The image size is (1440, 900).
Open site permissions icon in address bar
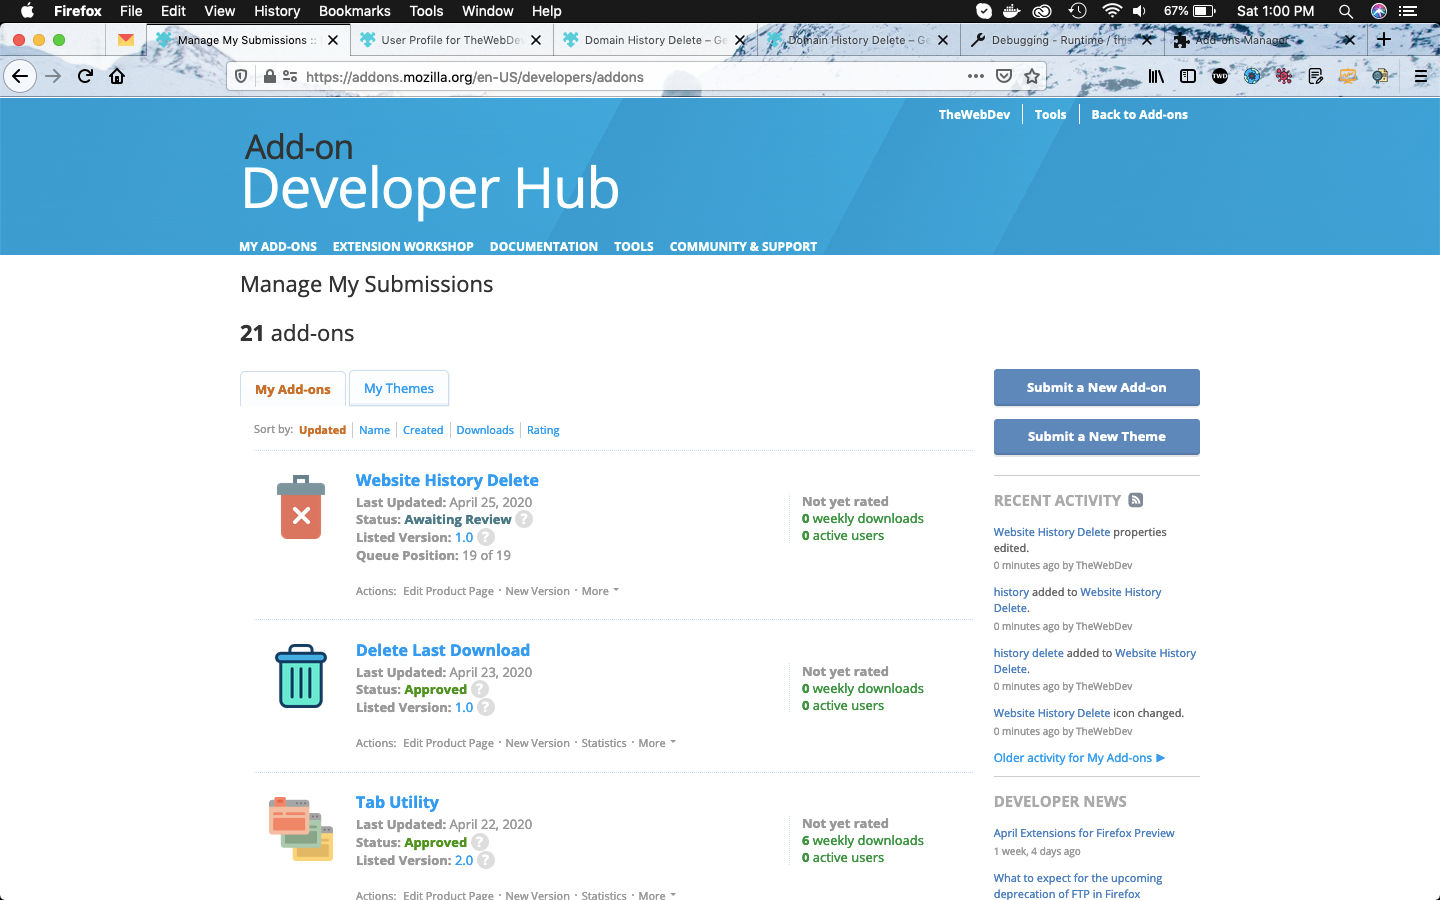coord(290,76)
